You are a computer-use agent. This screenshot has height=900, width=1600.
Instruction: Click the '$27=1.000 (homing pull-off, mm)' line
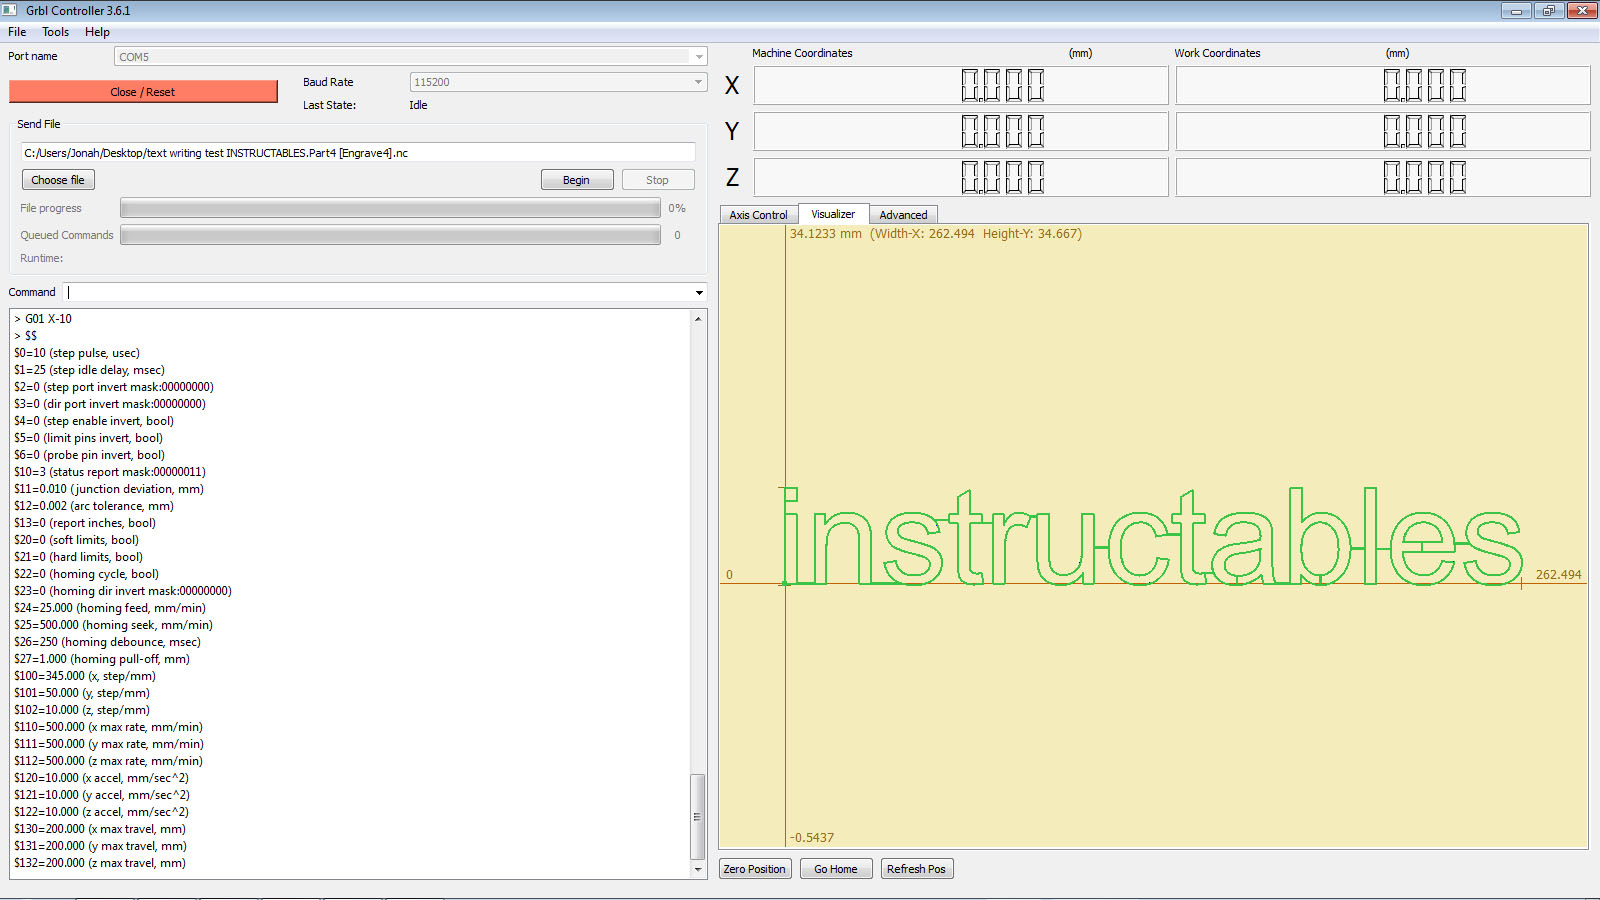click(x=102, y=659)
